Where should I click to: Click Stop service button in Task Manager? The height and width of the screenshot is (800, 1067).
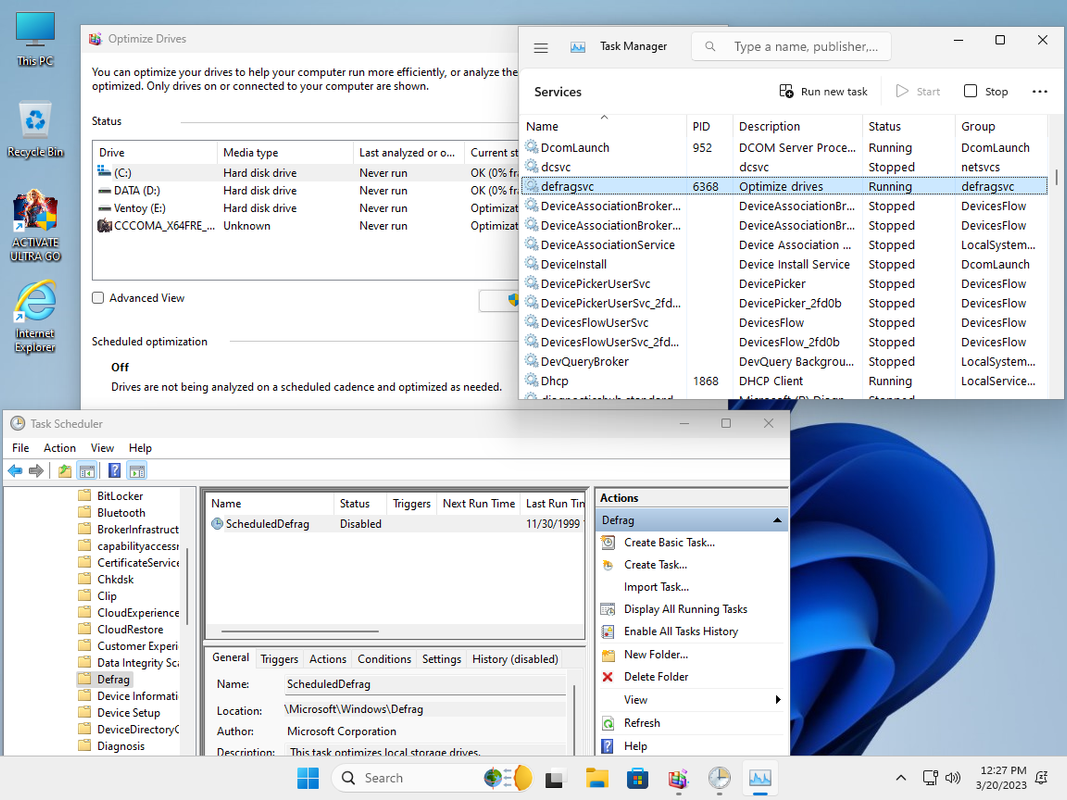(x=986, y=91)
